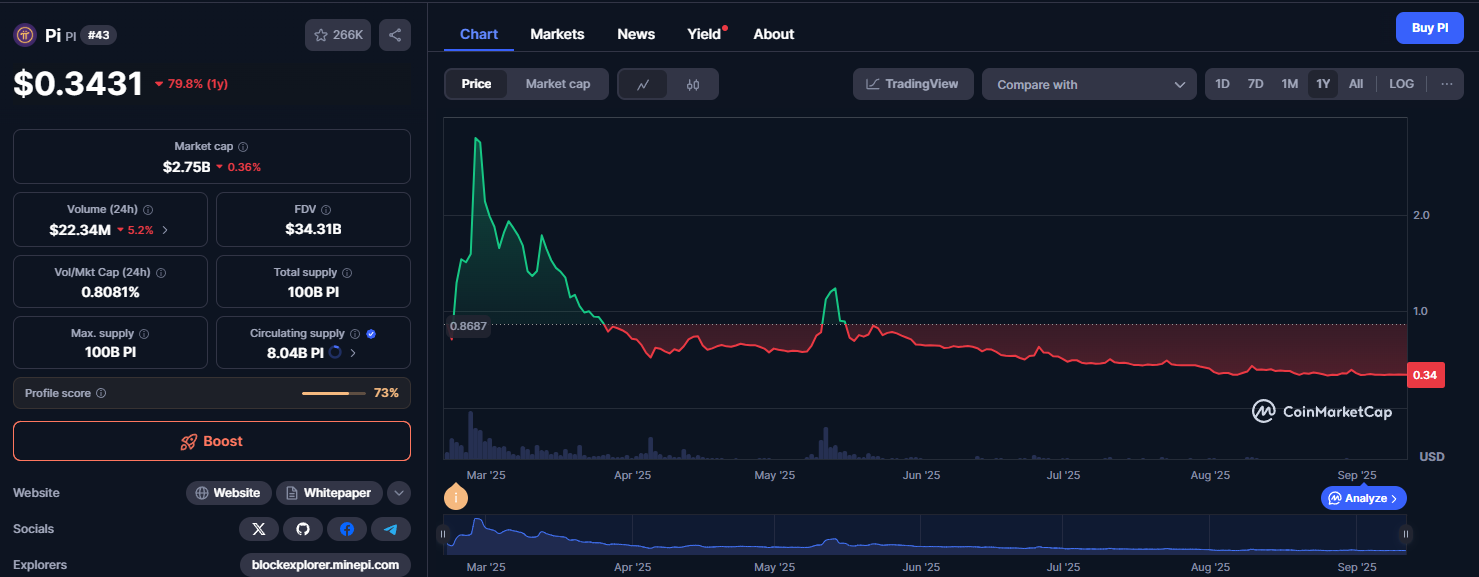Select the candlestick chart icon
The width and height of the screenshot is (1479, 577).
point(692,84)
